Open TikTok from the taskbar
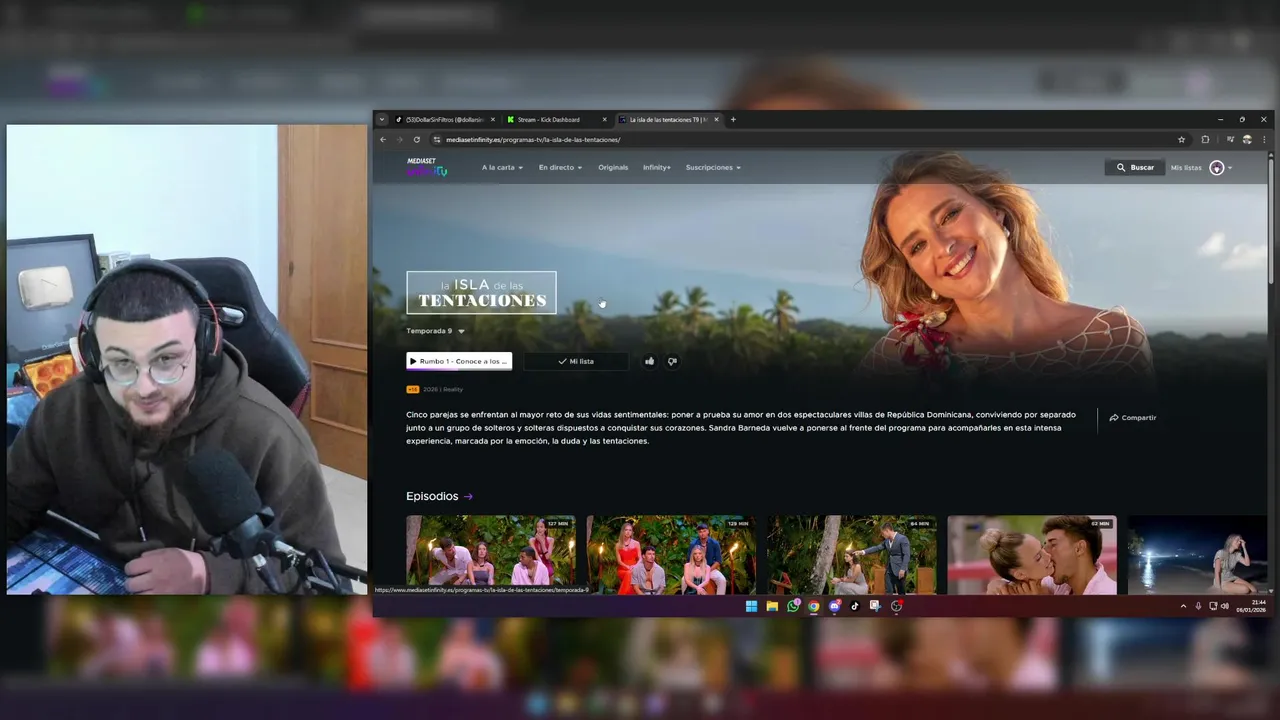 pyautogui.click(x=855, y=606)
